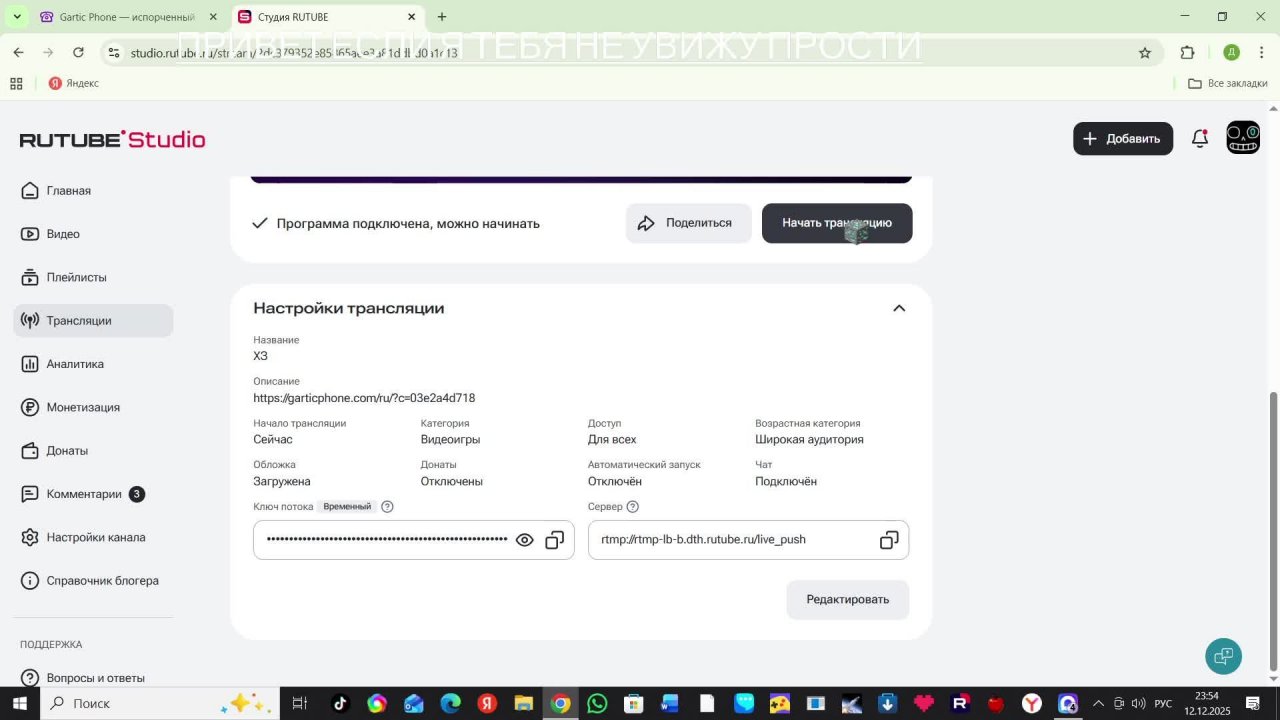The width and height of the screenshot is (1280, 720).
Task: Open the channel avatar menu
Action: [x=1243, y=138]
